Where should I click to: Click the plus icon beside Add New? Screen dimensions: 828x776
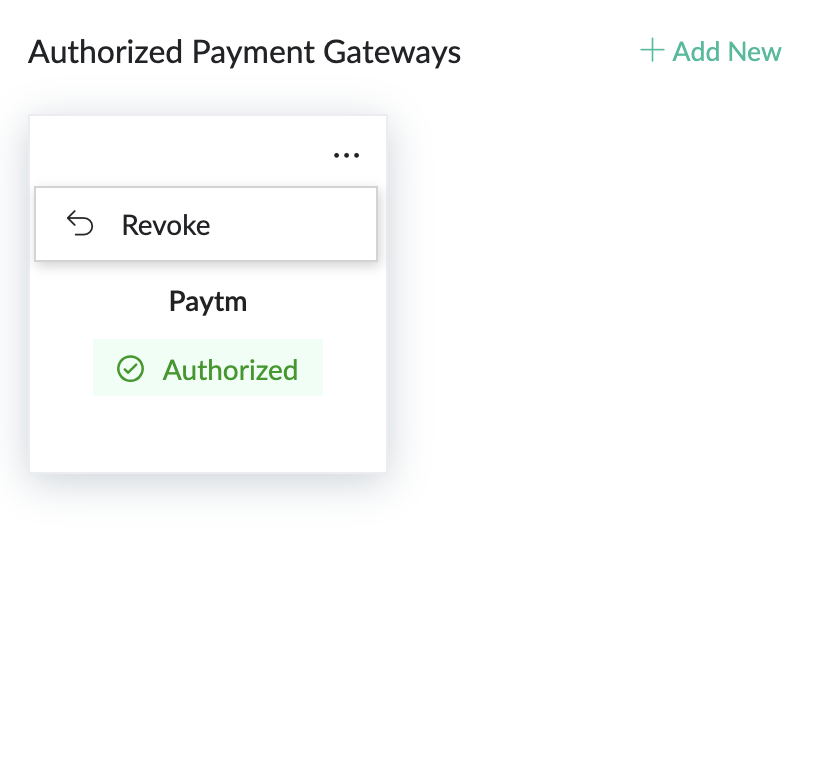(652, 50)
